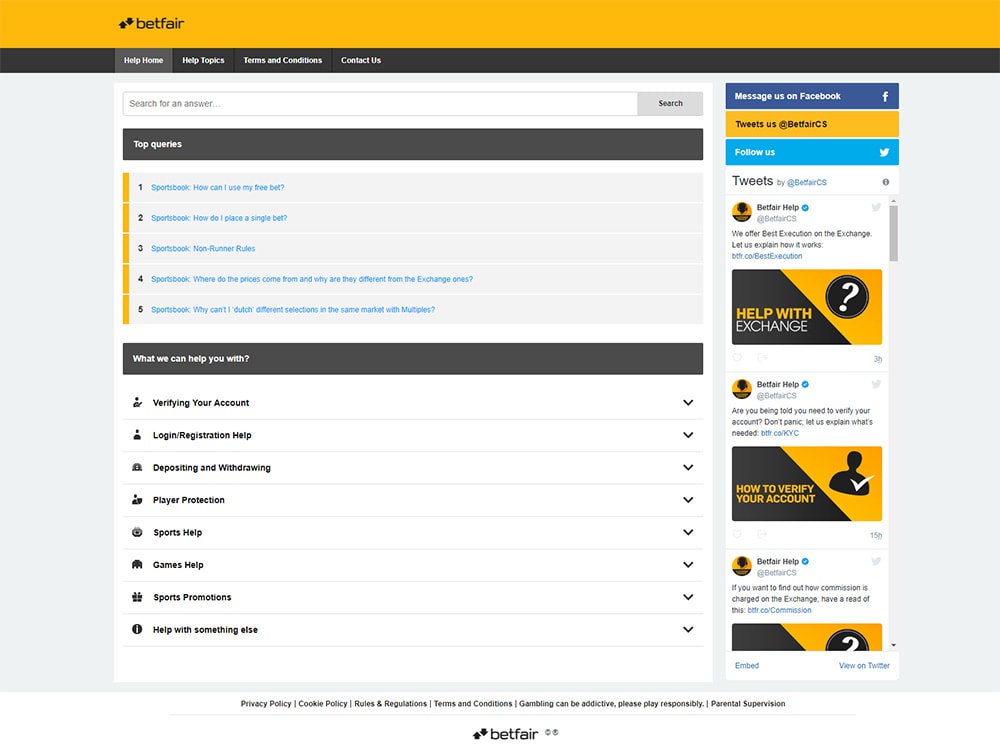The width and height of the screenshot is (1000, 750).
Task: Expand Login/Registration Help section
Action: click(x=688, y=436)
